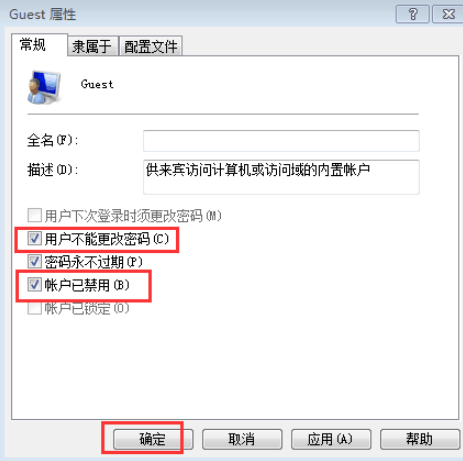Focus the 描述 description text box

(x=281, y=177)
